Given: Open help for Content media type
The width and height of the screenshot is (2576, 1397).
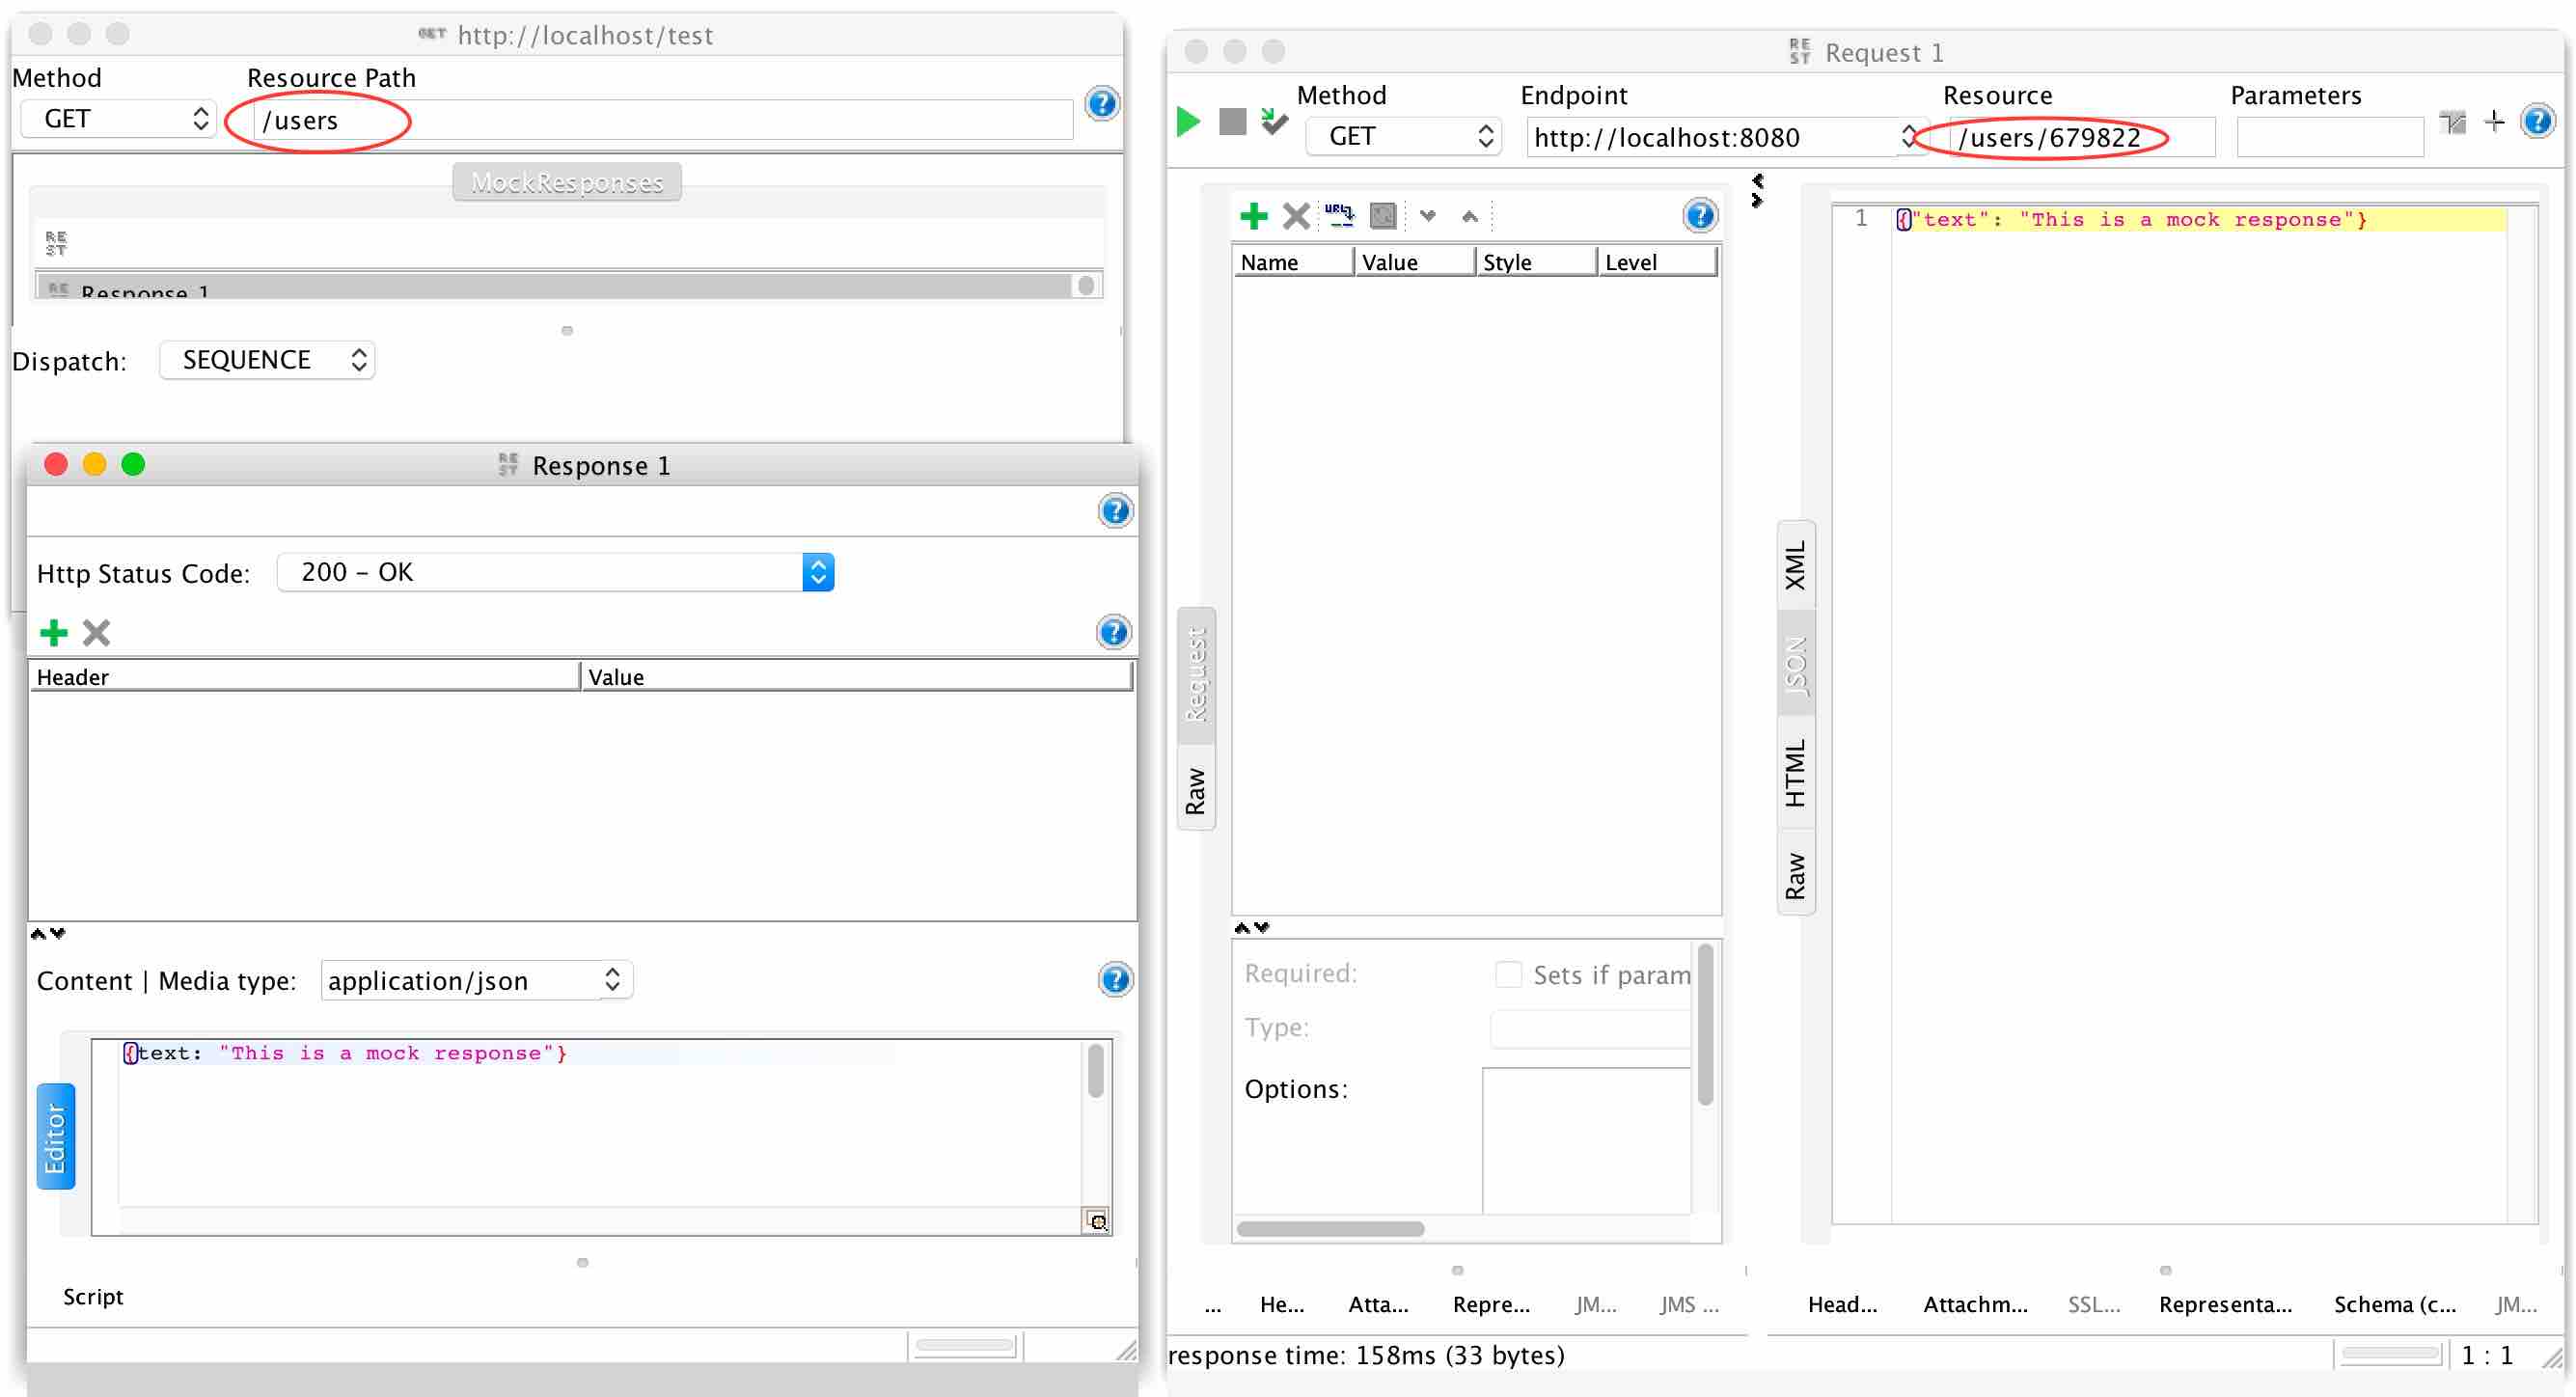Looking at the screenshot, I should point(1115,980).
